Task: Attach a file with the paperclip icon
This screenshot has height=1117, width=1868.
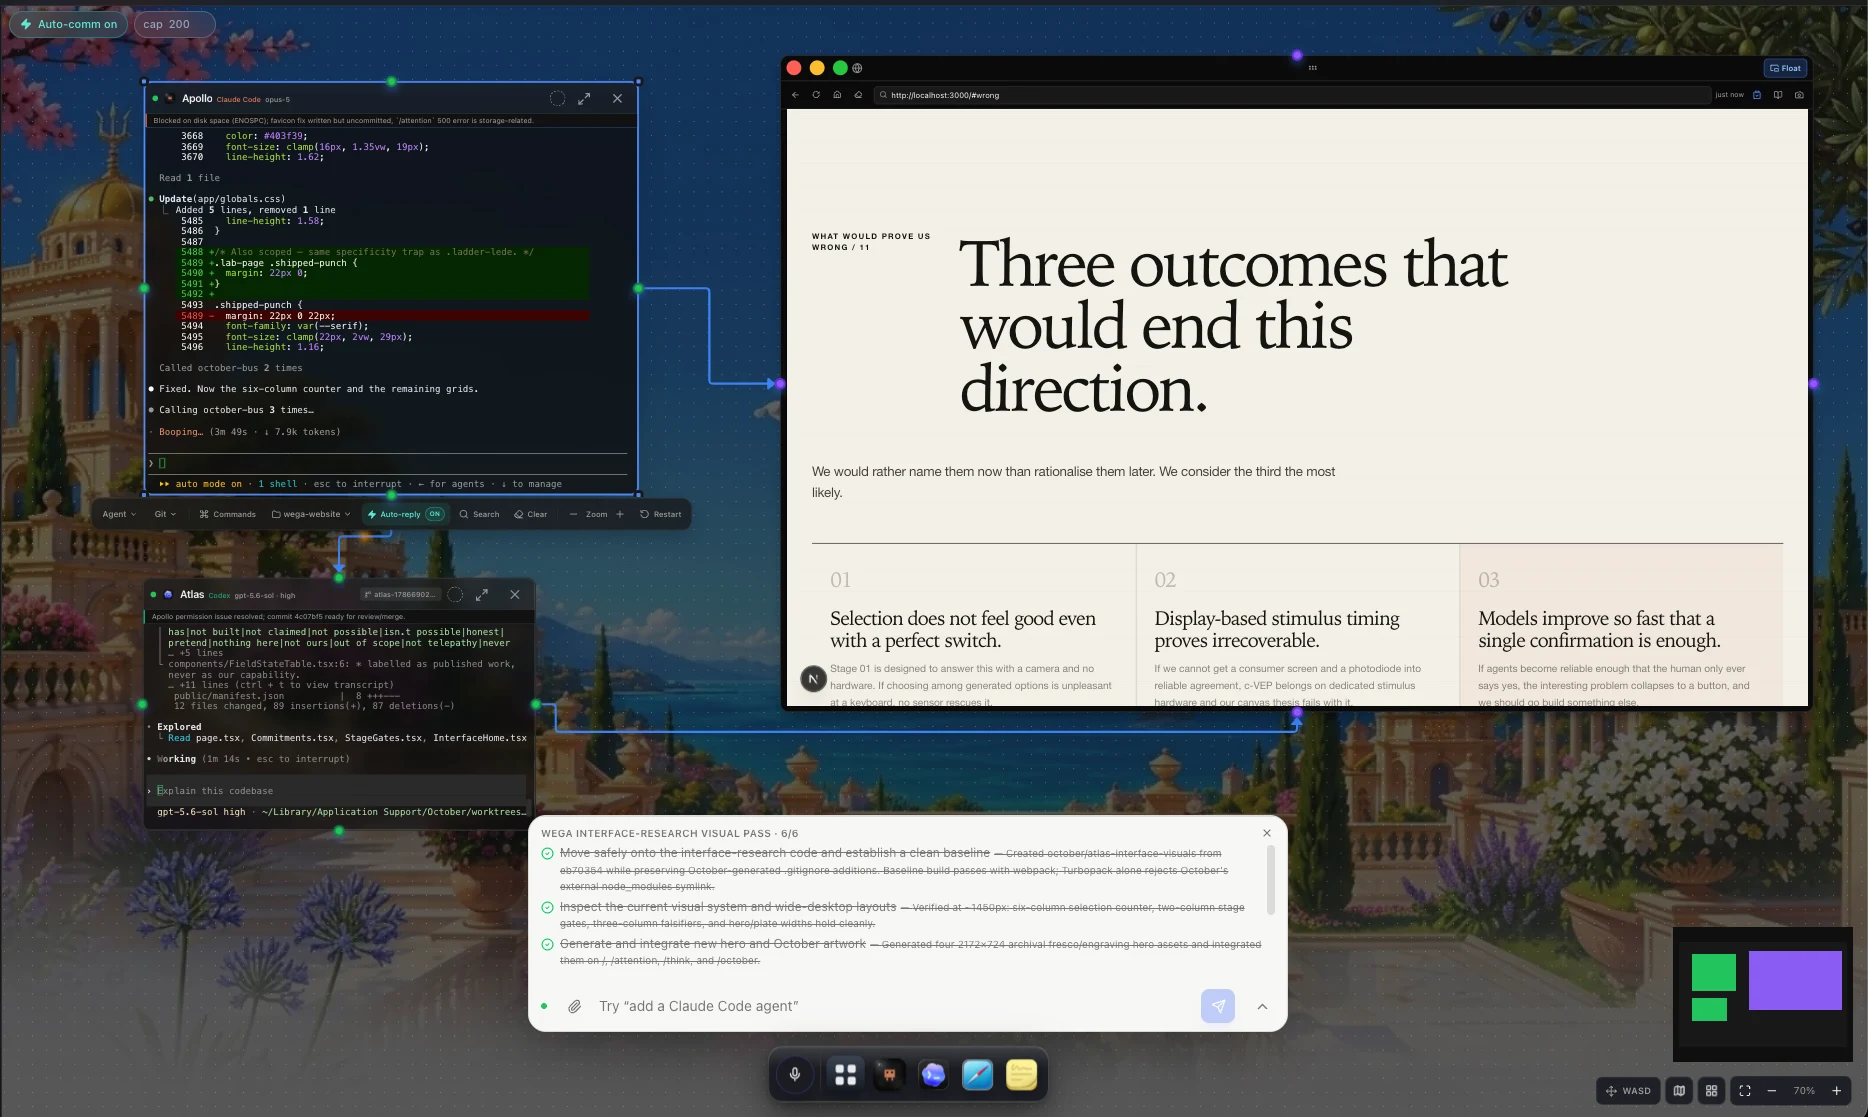Action: [x=575, y=1006]
